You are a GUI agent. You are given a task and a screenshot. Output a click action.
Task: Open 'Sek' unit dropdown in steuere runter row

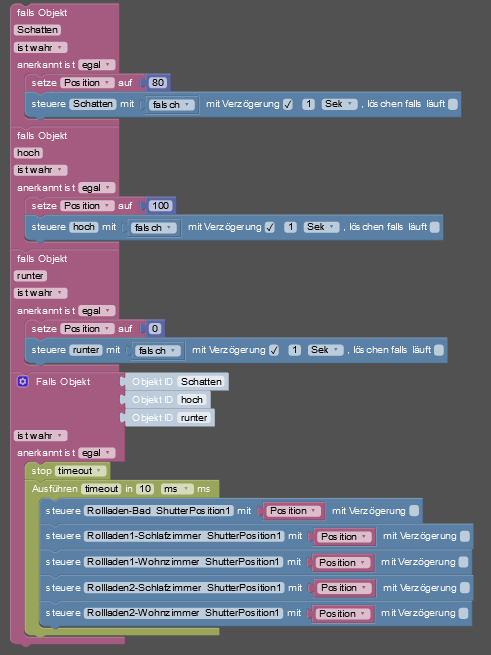pos(325,350)
